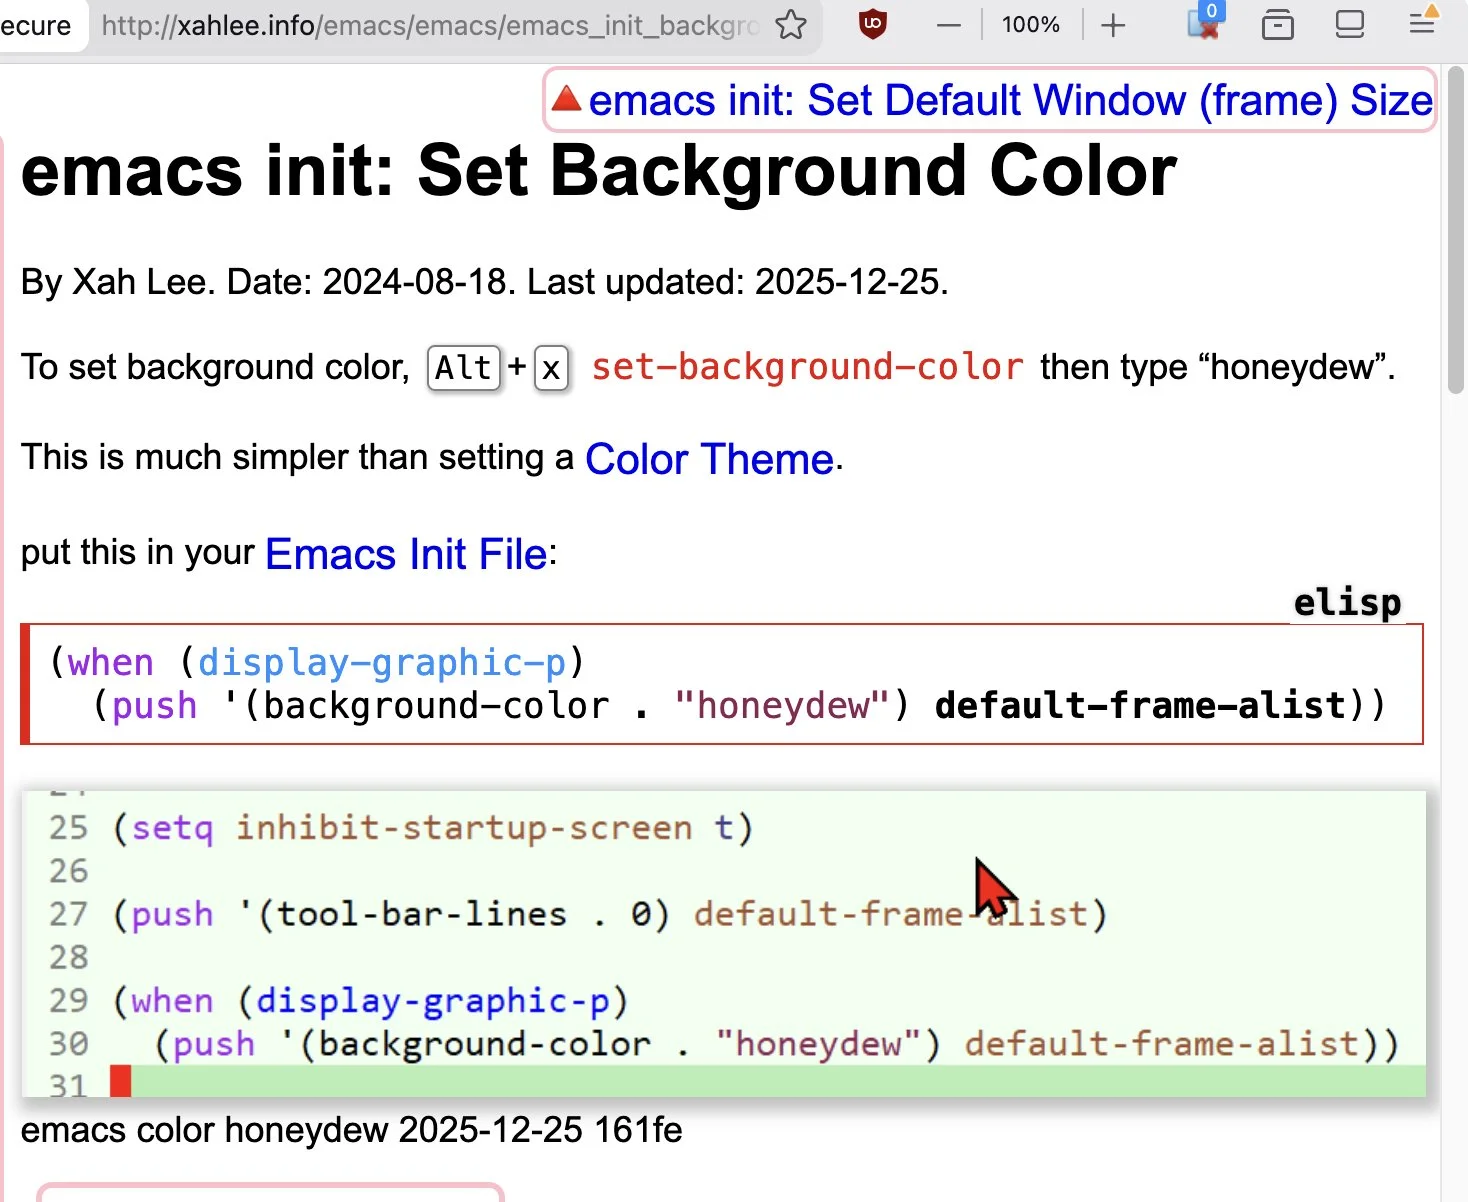Click 'tool-bar-lines' on screenshot line 27
This screenshot has width=1468, height=1202.
pyautogui.click(x=421, y=914)
